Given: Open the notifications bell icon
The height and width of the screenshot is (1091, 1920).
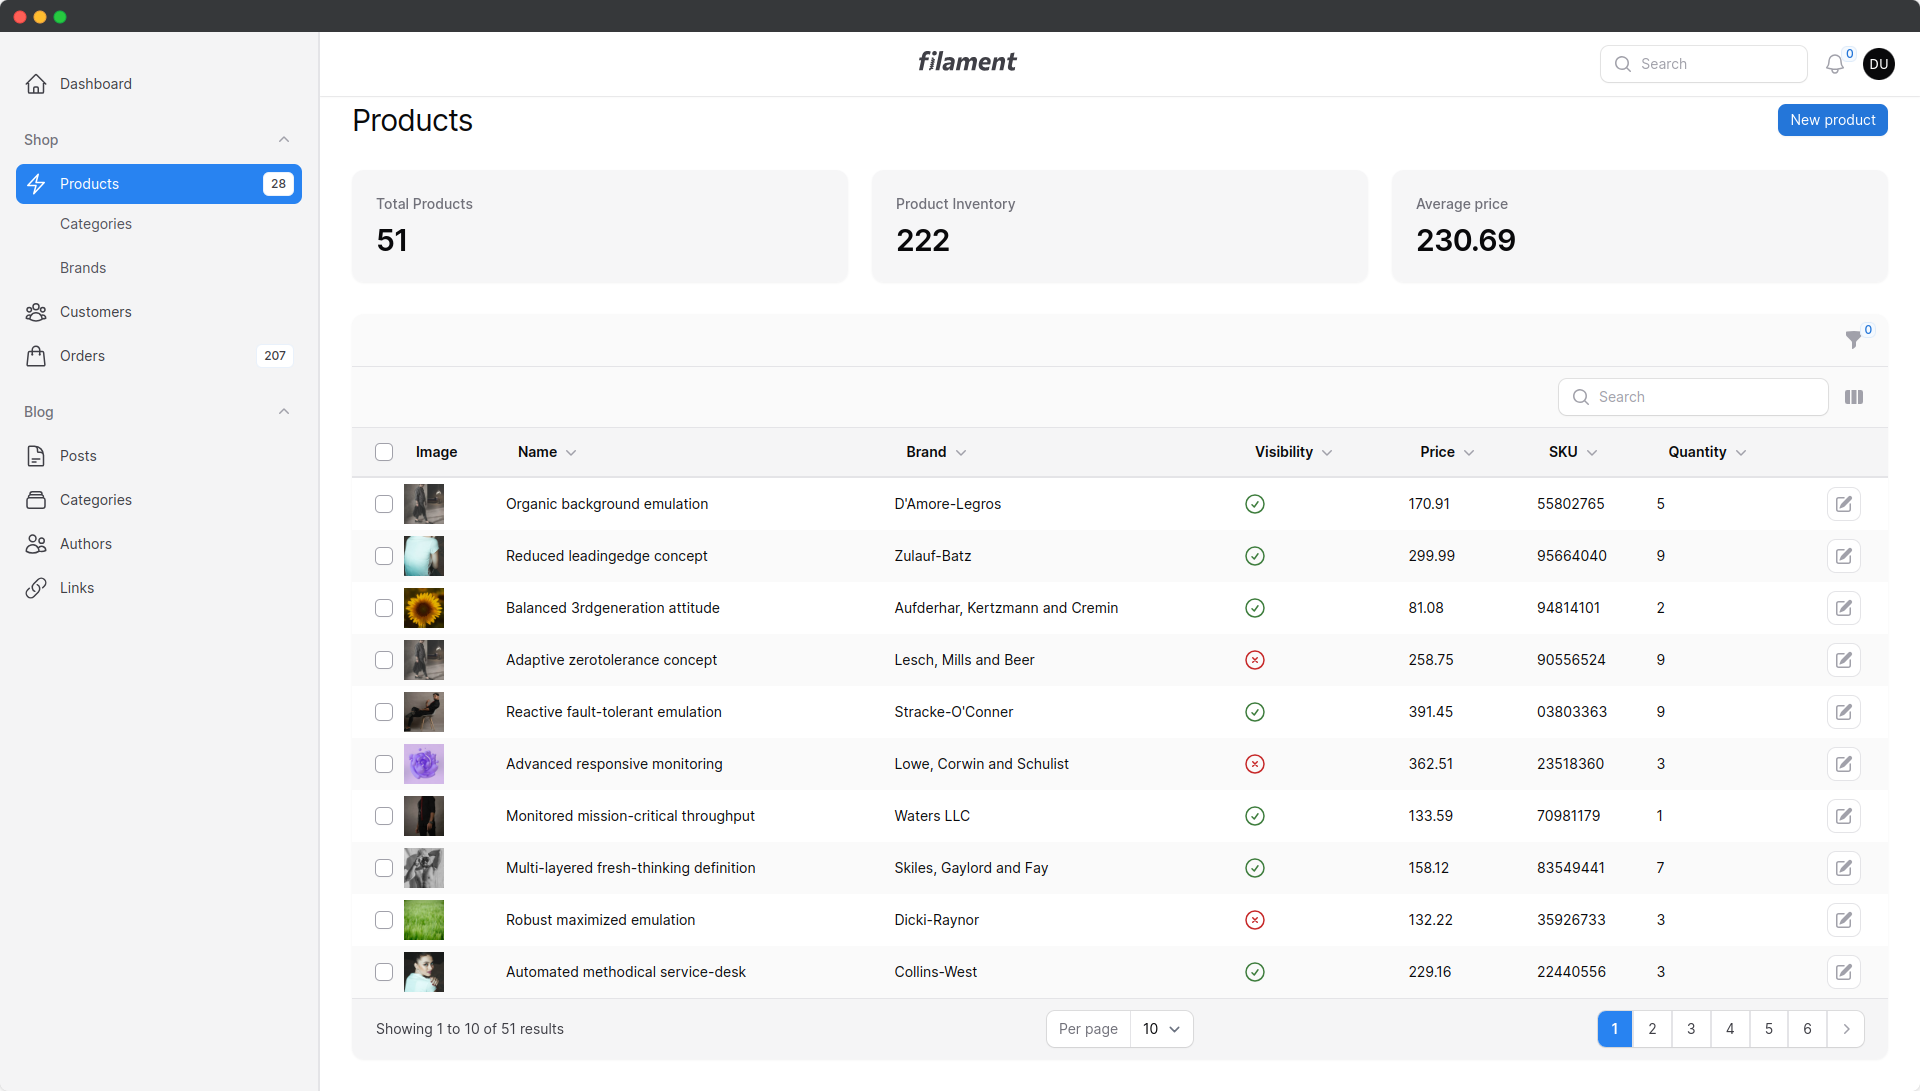Looking at the screenshot, I should coord(1834,64).
